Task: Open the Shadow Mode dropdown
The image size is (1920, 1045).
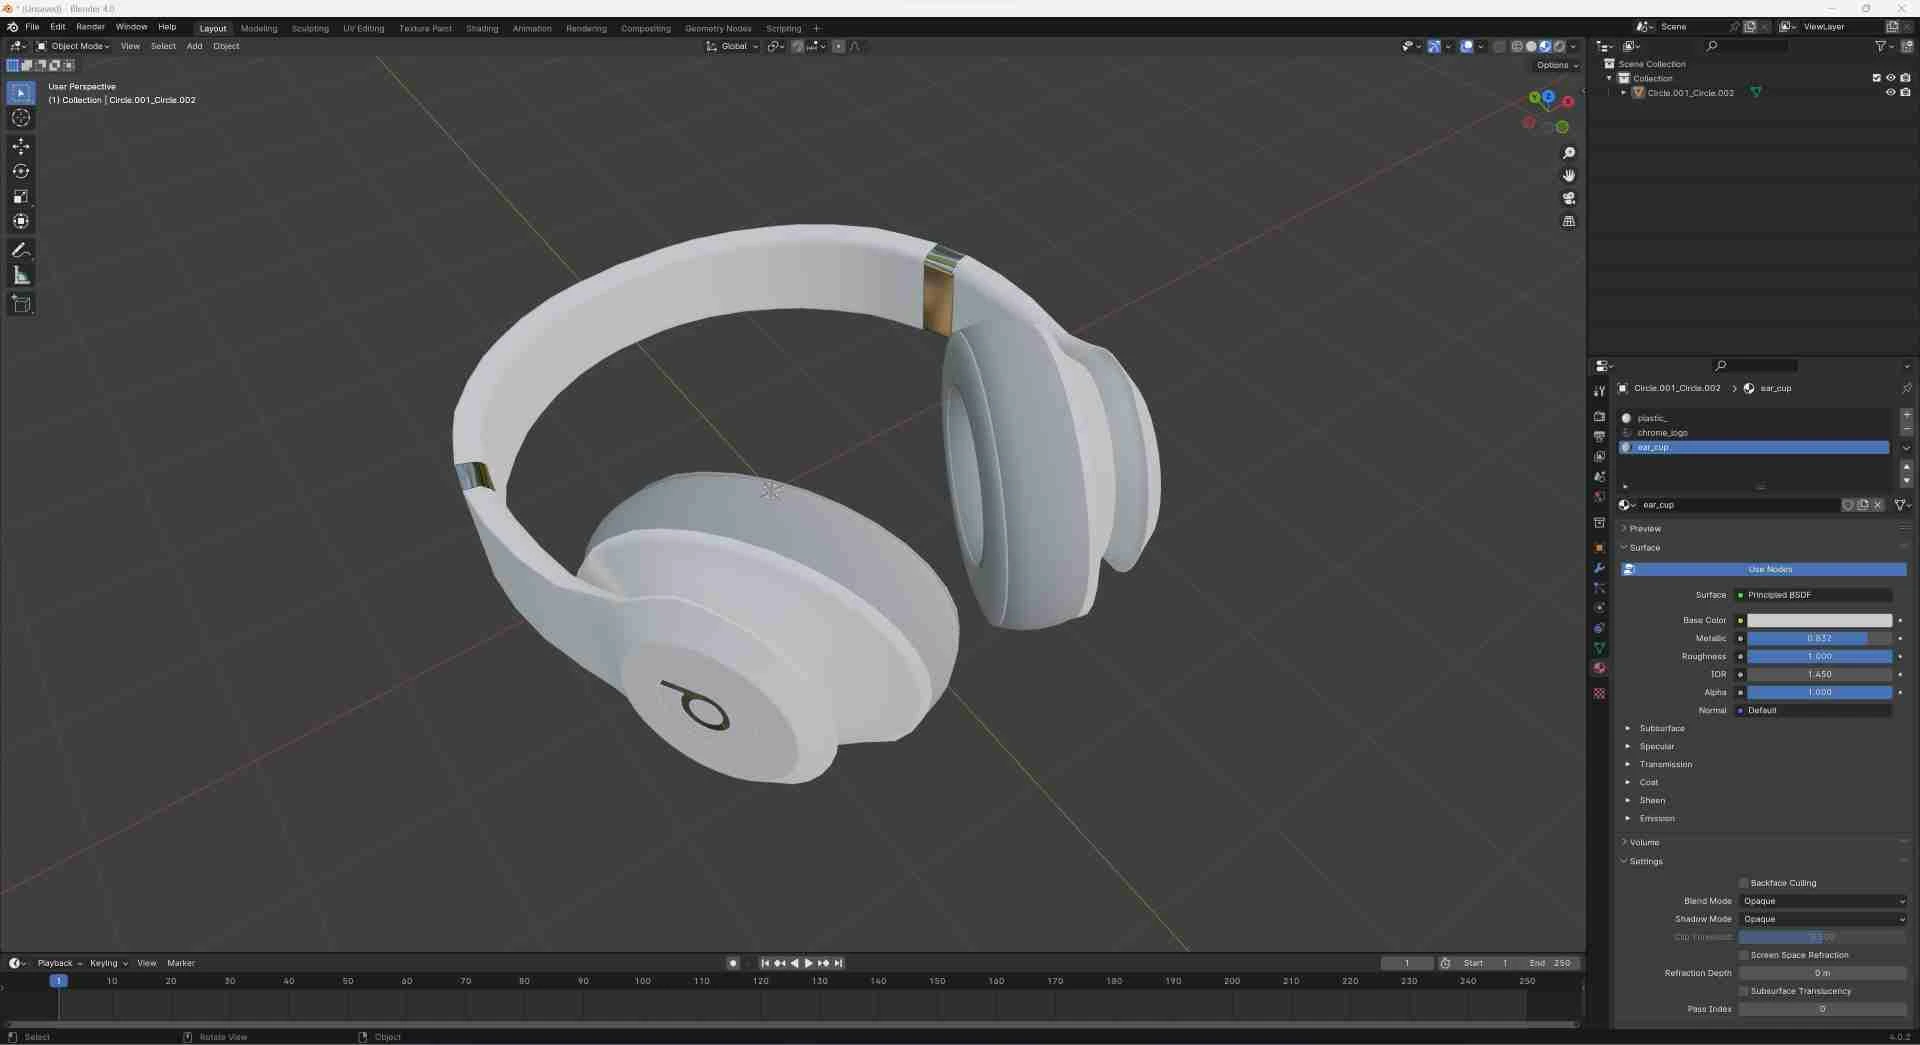Action: coord(1823,919)
